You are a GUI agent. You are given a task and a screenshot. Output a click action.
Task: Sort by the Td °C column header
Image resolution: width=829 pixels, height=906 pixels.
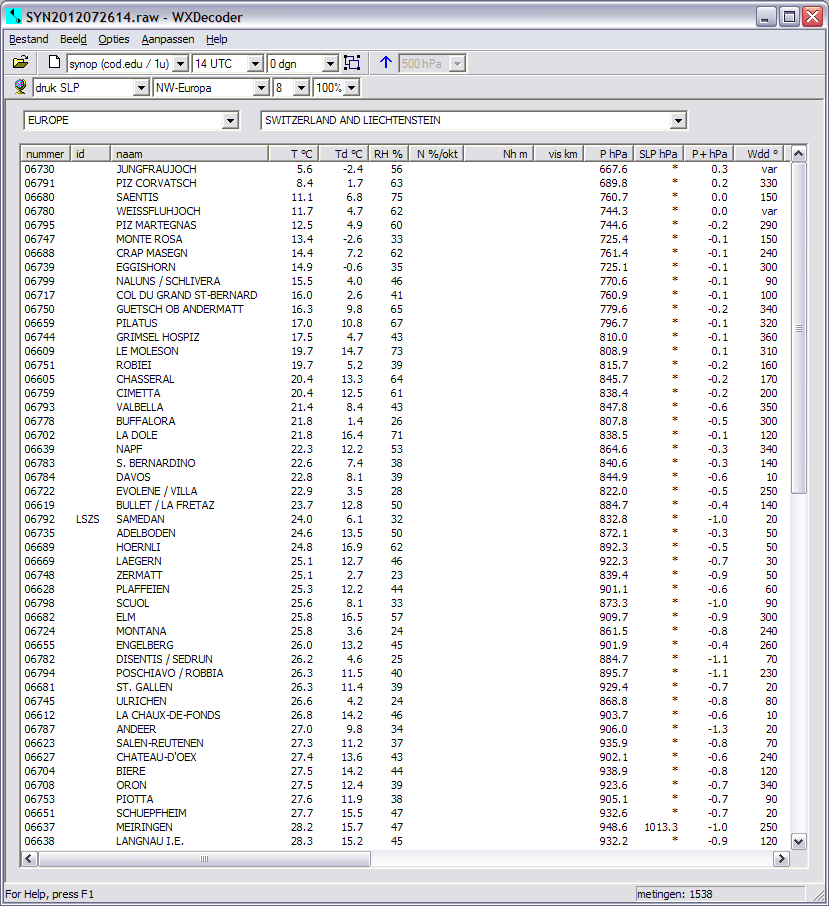[344, 154]
